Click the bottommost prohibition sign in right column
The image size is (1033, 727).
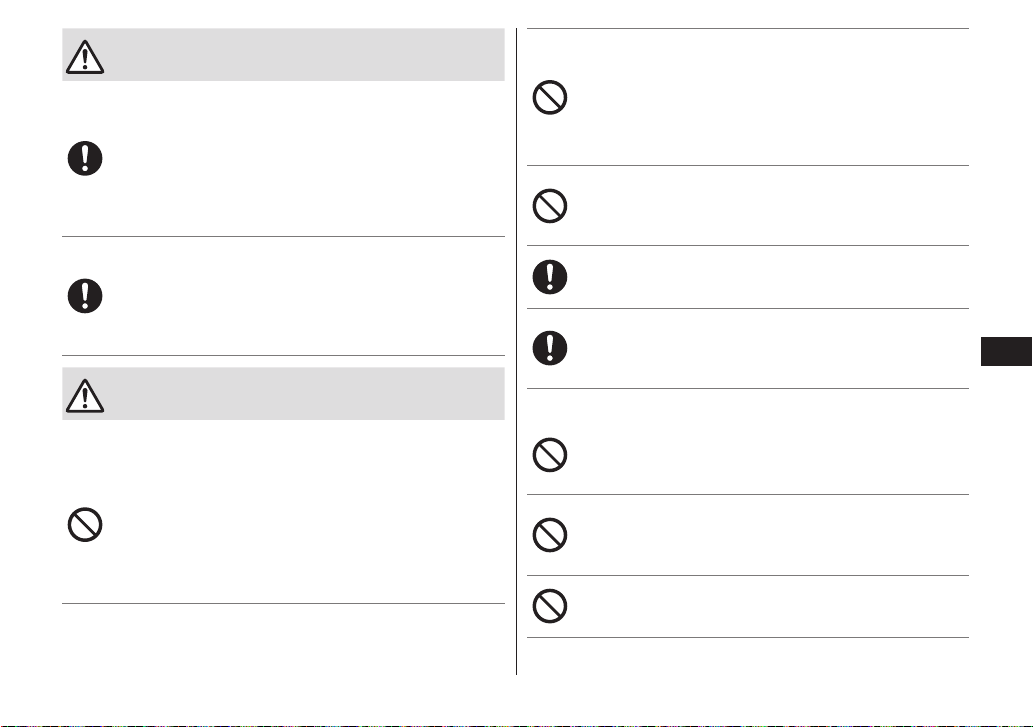point(549,606)
